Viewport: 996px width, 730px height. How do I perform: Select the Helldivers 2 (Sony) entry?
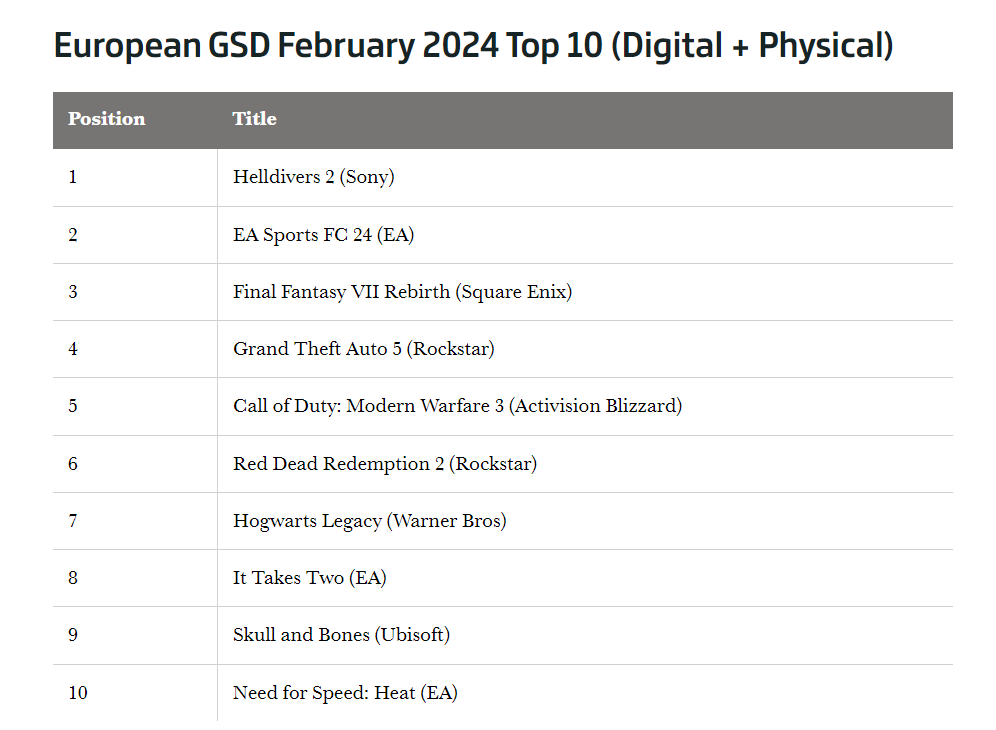tap(313, 177)
